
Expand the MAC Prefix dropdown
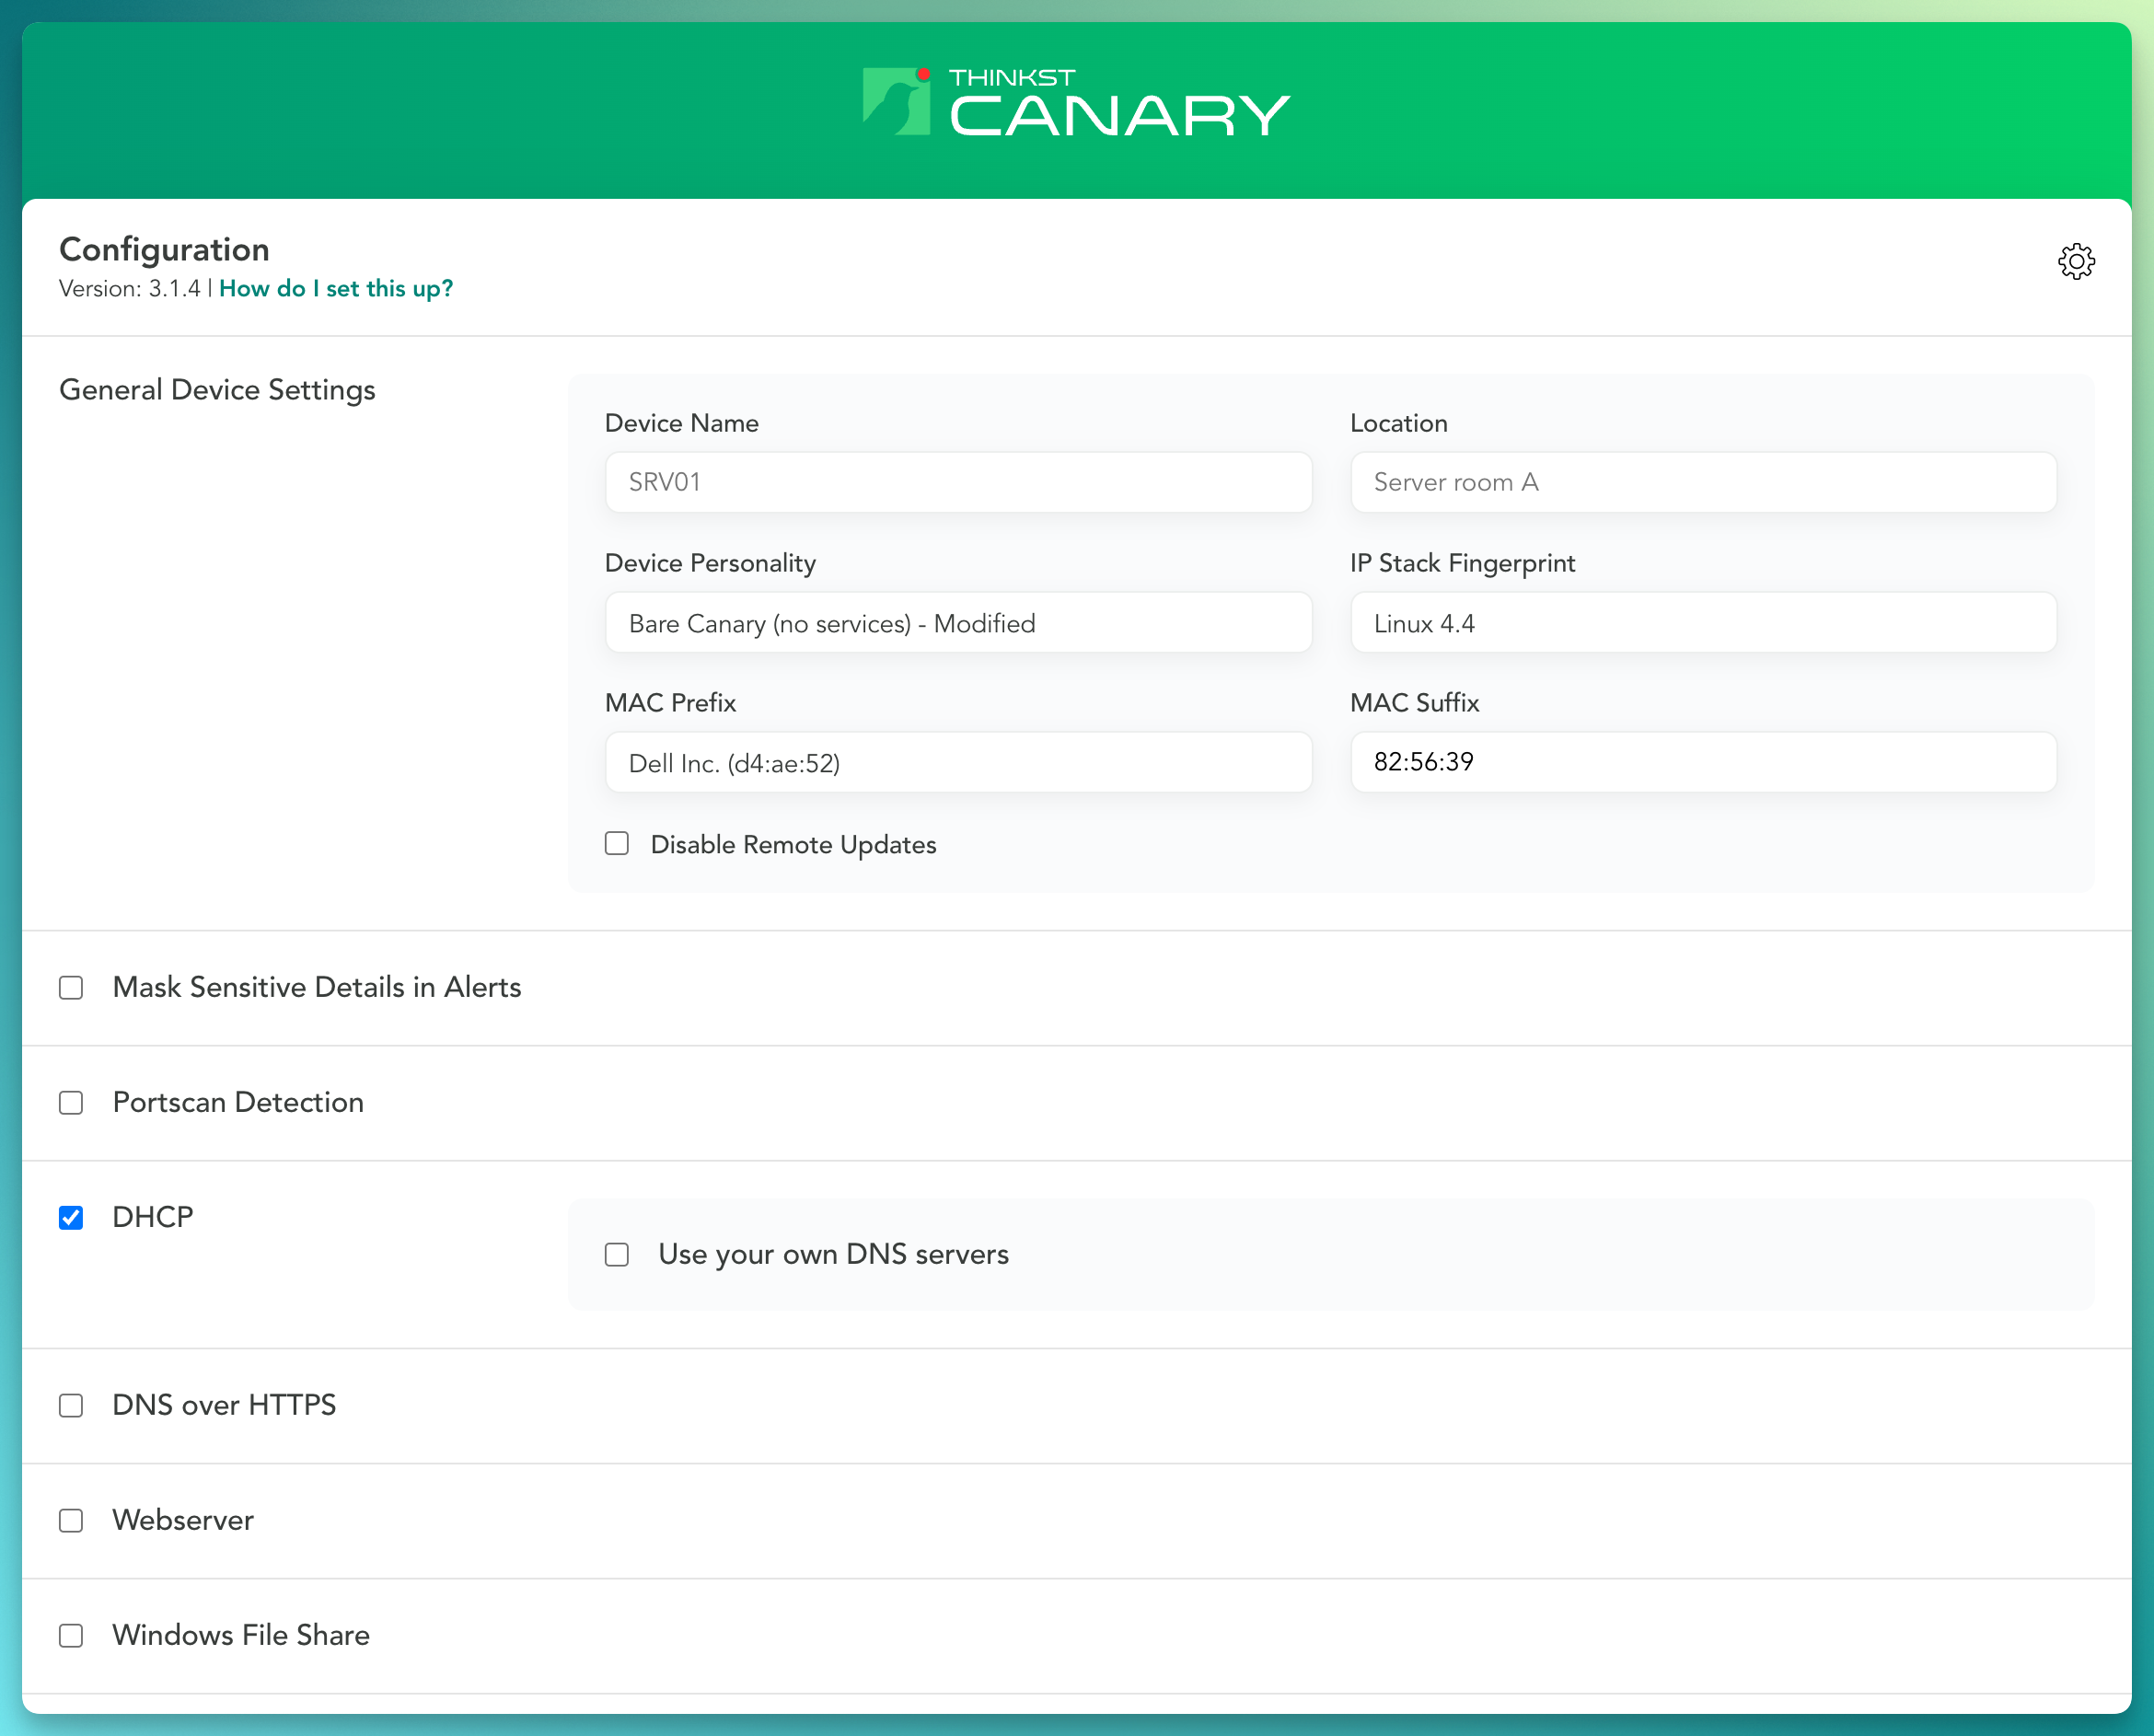click(x=957, y=763)
